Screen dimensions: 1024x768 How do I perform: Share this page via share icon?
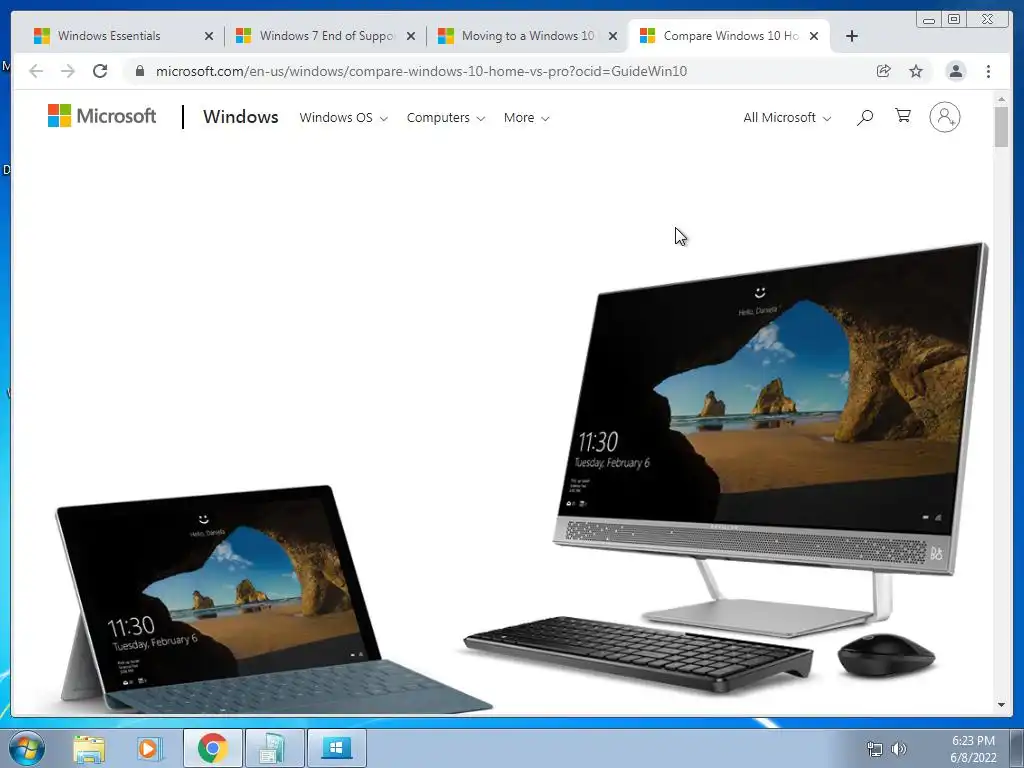[x=884, y=71]
